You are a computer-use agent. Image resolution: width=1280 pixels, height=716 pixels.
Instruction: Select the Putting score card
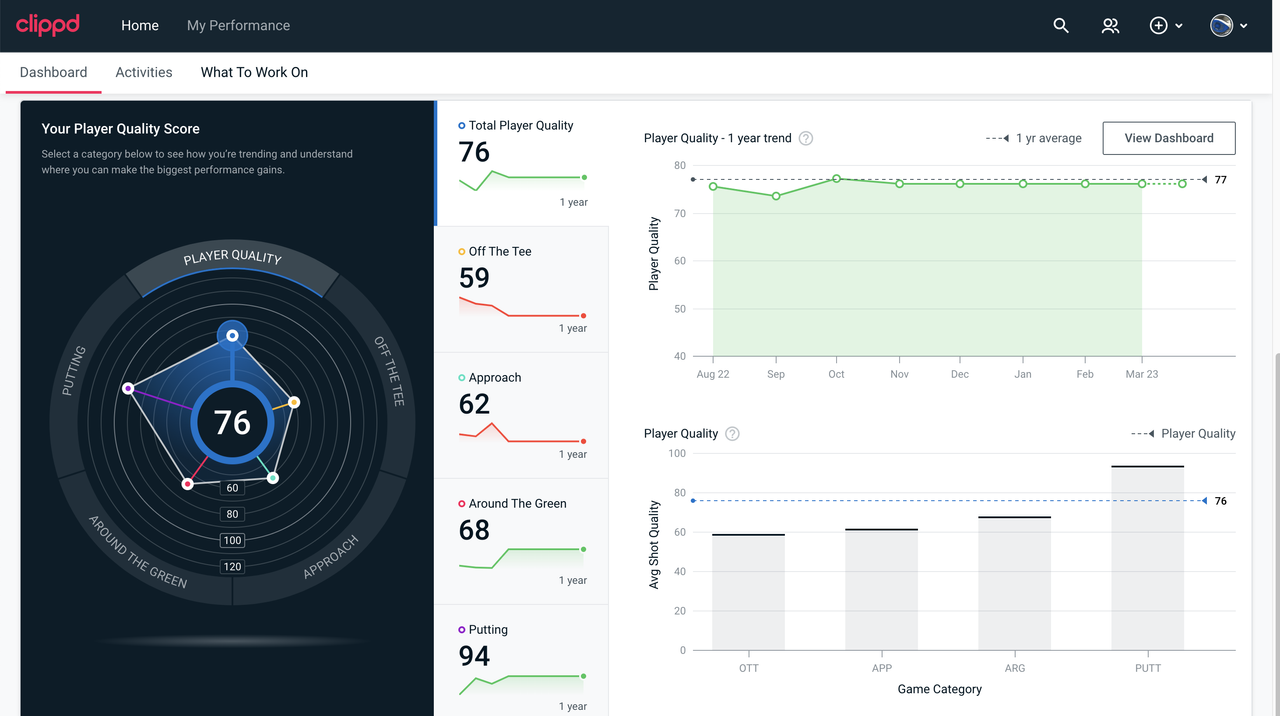click(521, 660)
